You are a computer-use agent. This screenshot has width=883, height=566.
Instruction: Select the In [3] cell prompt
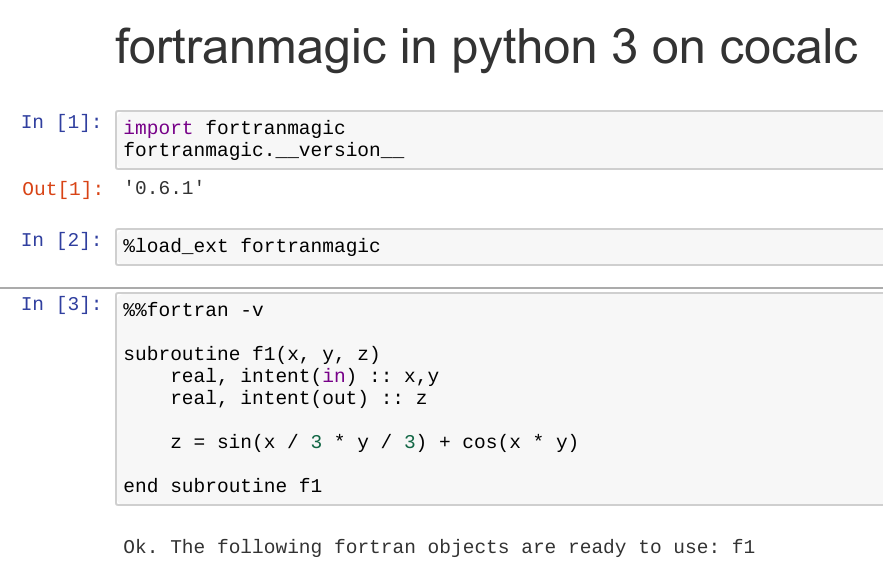click(61, 304)
